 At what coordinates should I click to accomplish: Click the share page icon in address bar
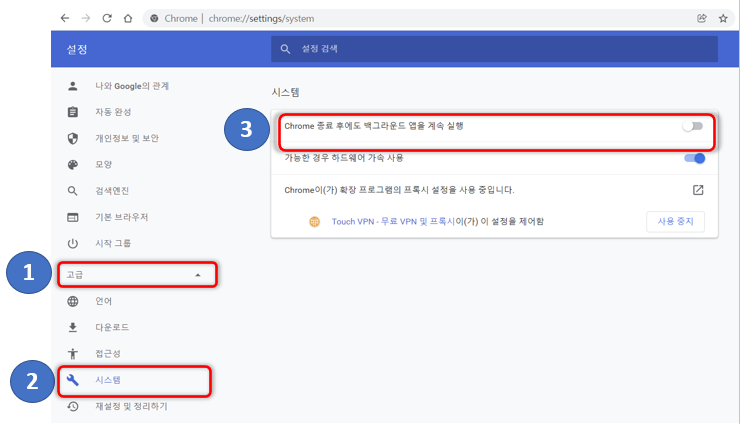702,18
